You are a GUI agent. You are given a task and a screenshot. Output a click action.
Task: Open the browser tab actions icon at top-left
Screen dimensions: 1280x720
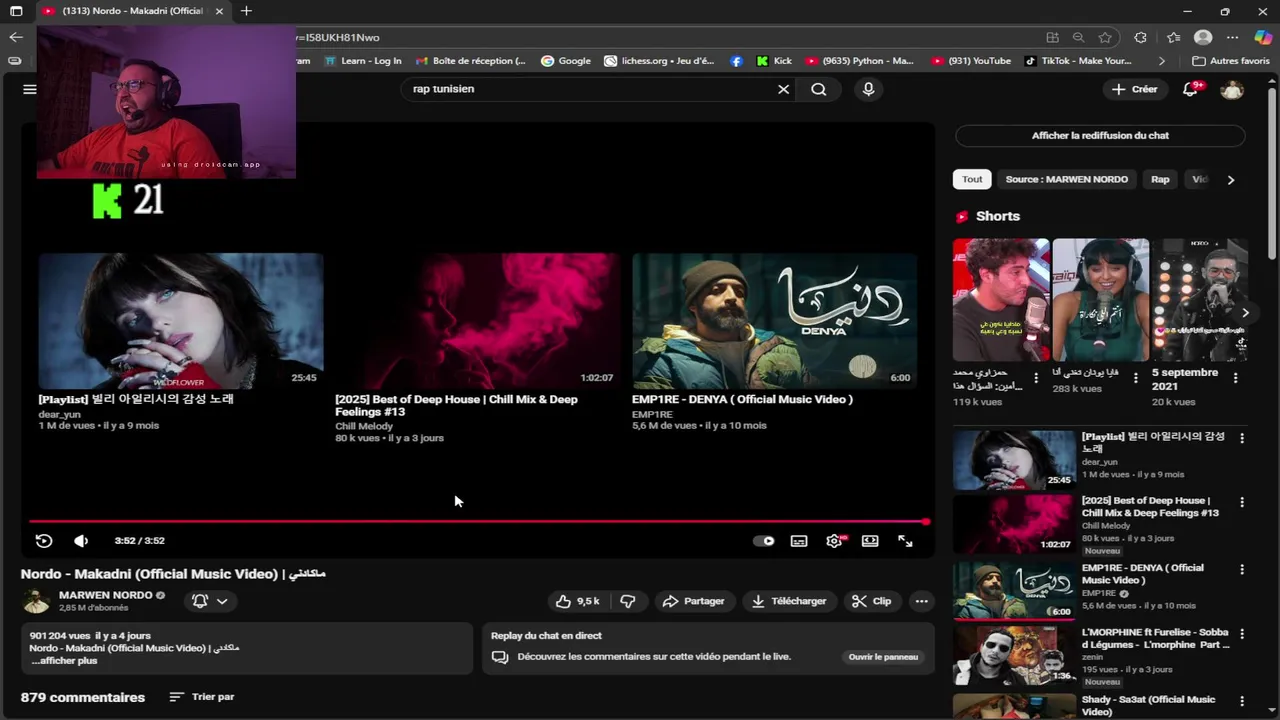16,11
